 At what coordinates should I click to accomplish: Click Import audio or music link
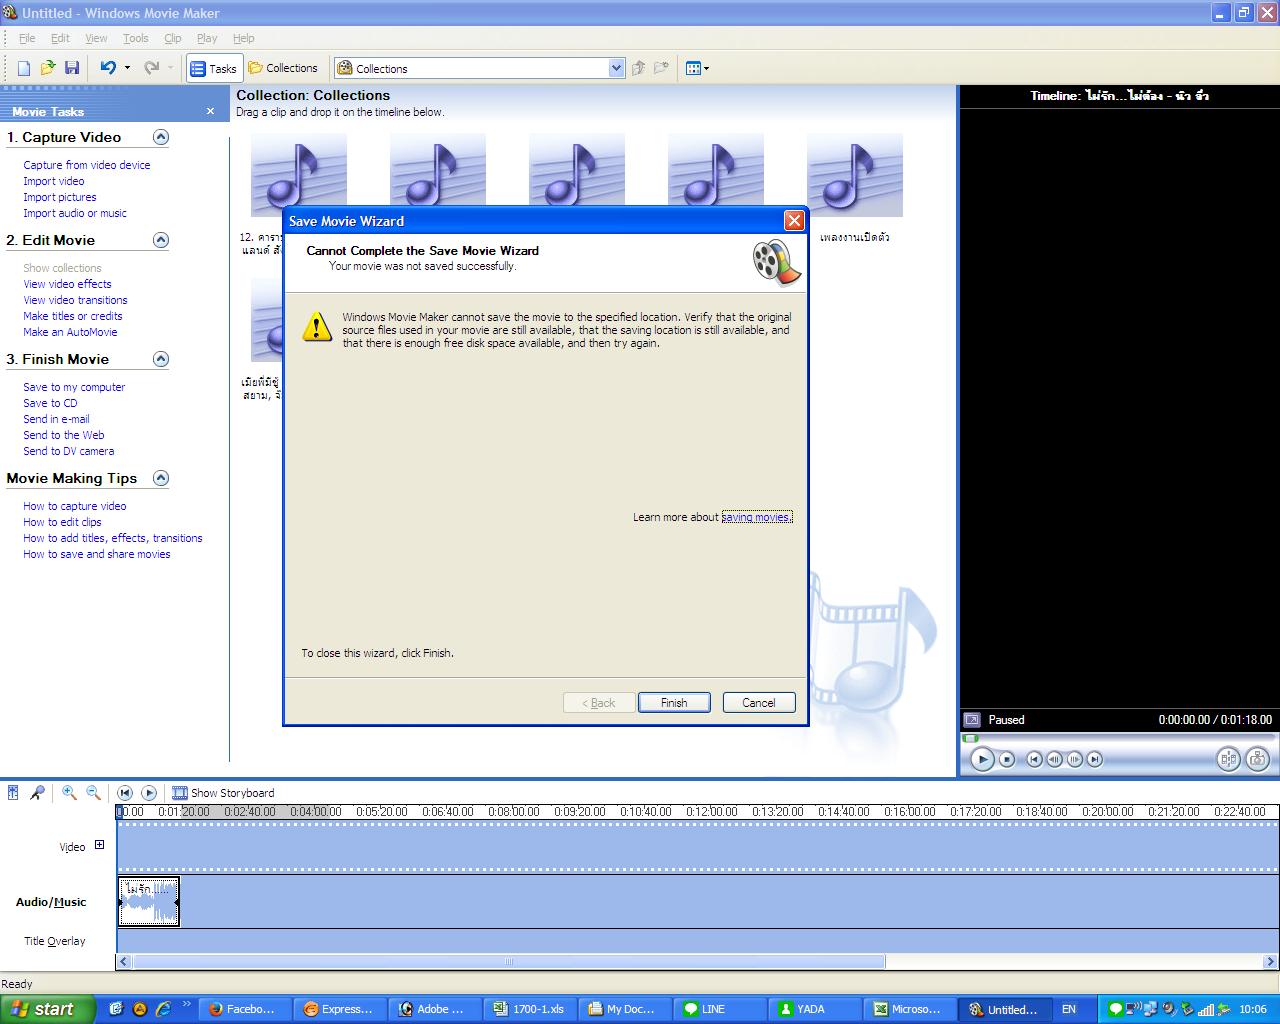click(75, 213)
